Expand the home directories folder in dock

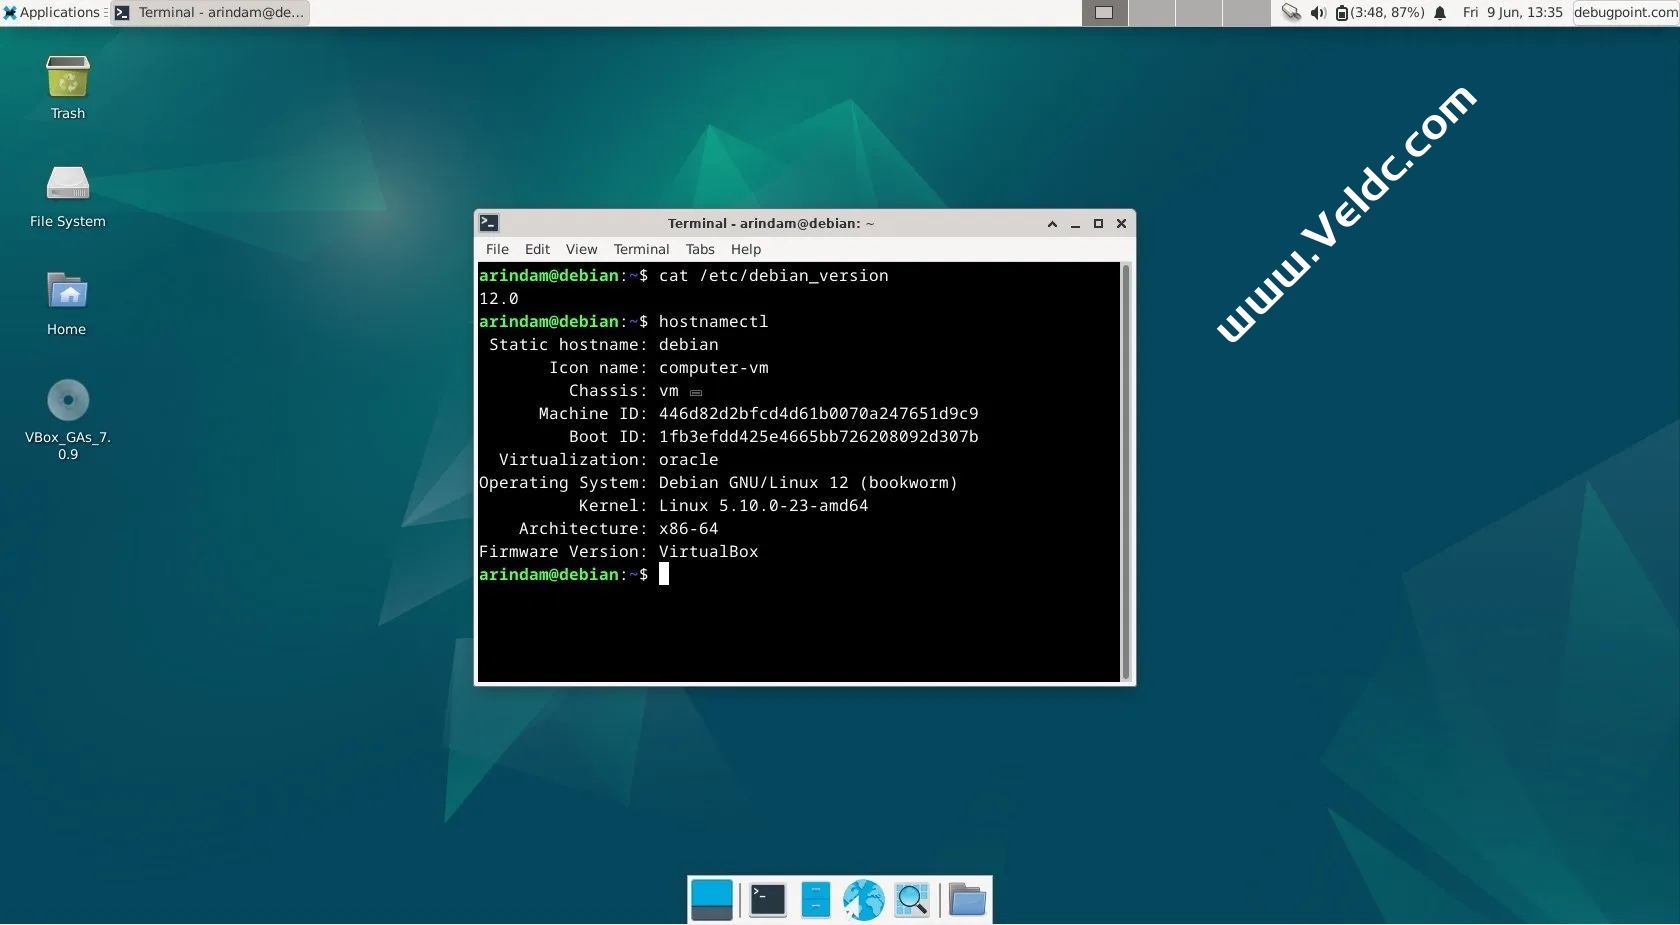[x=966, y=900]
